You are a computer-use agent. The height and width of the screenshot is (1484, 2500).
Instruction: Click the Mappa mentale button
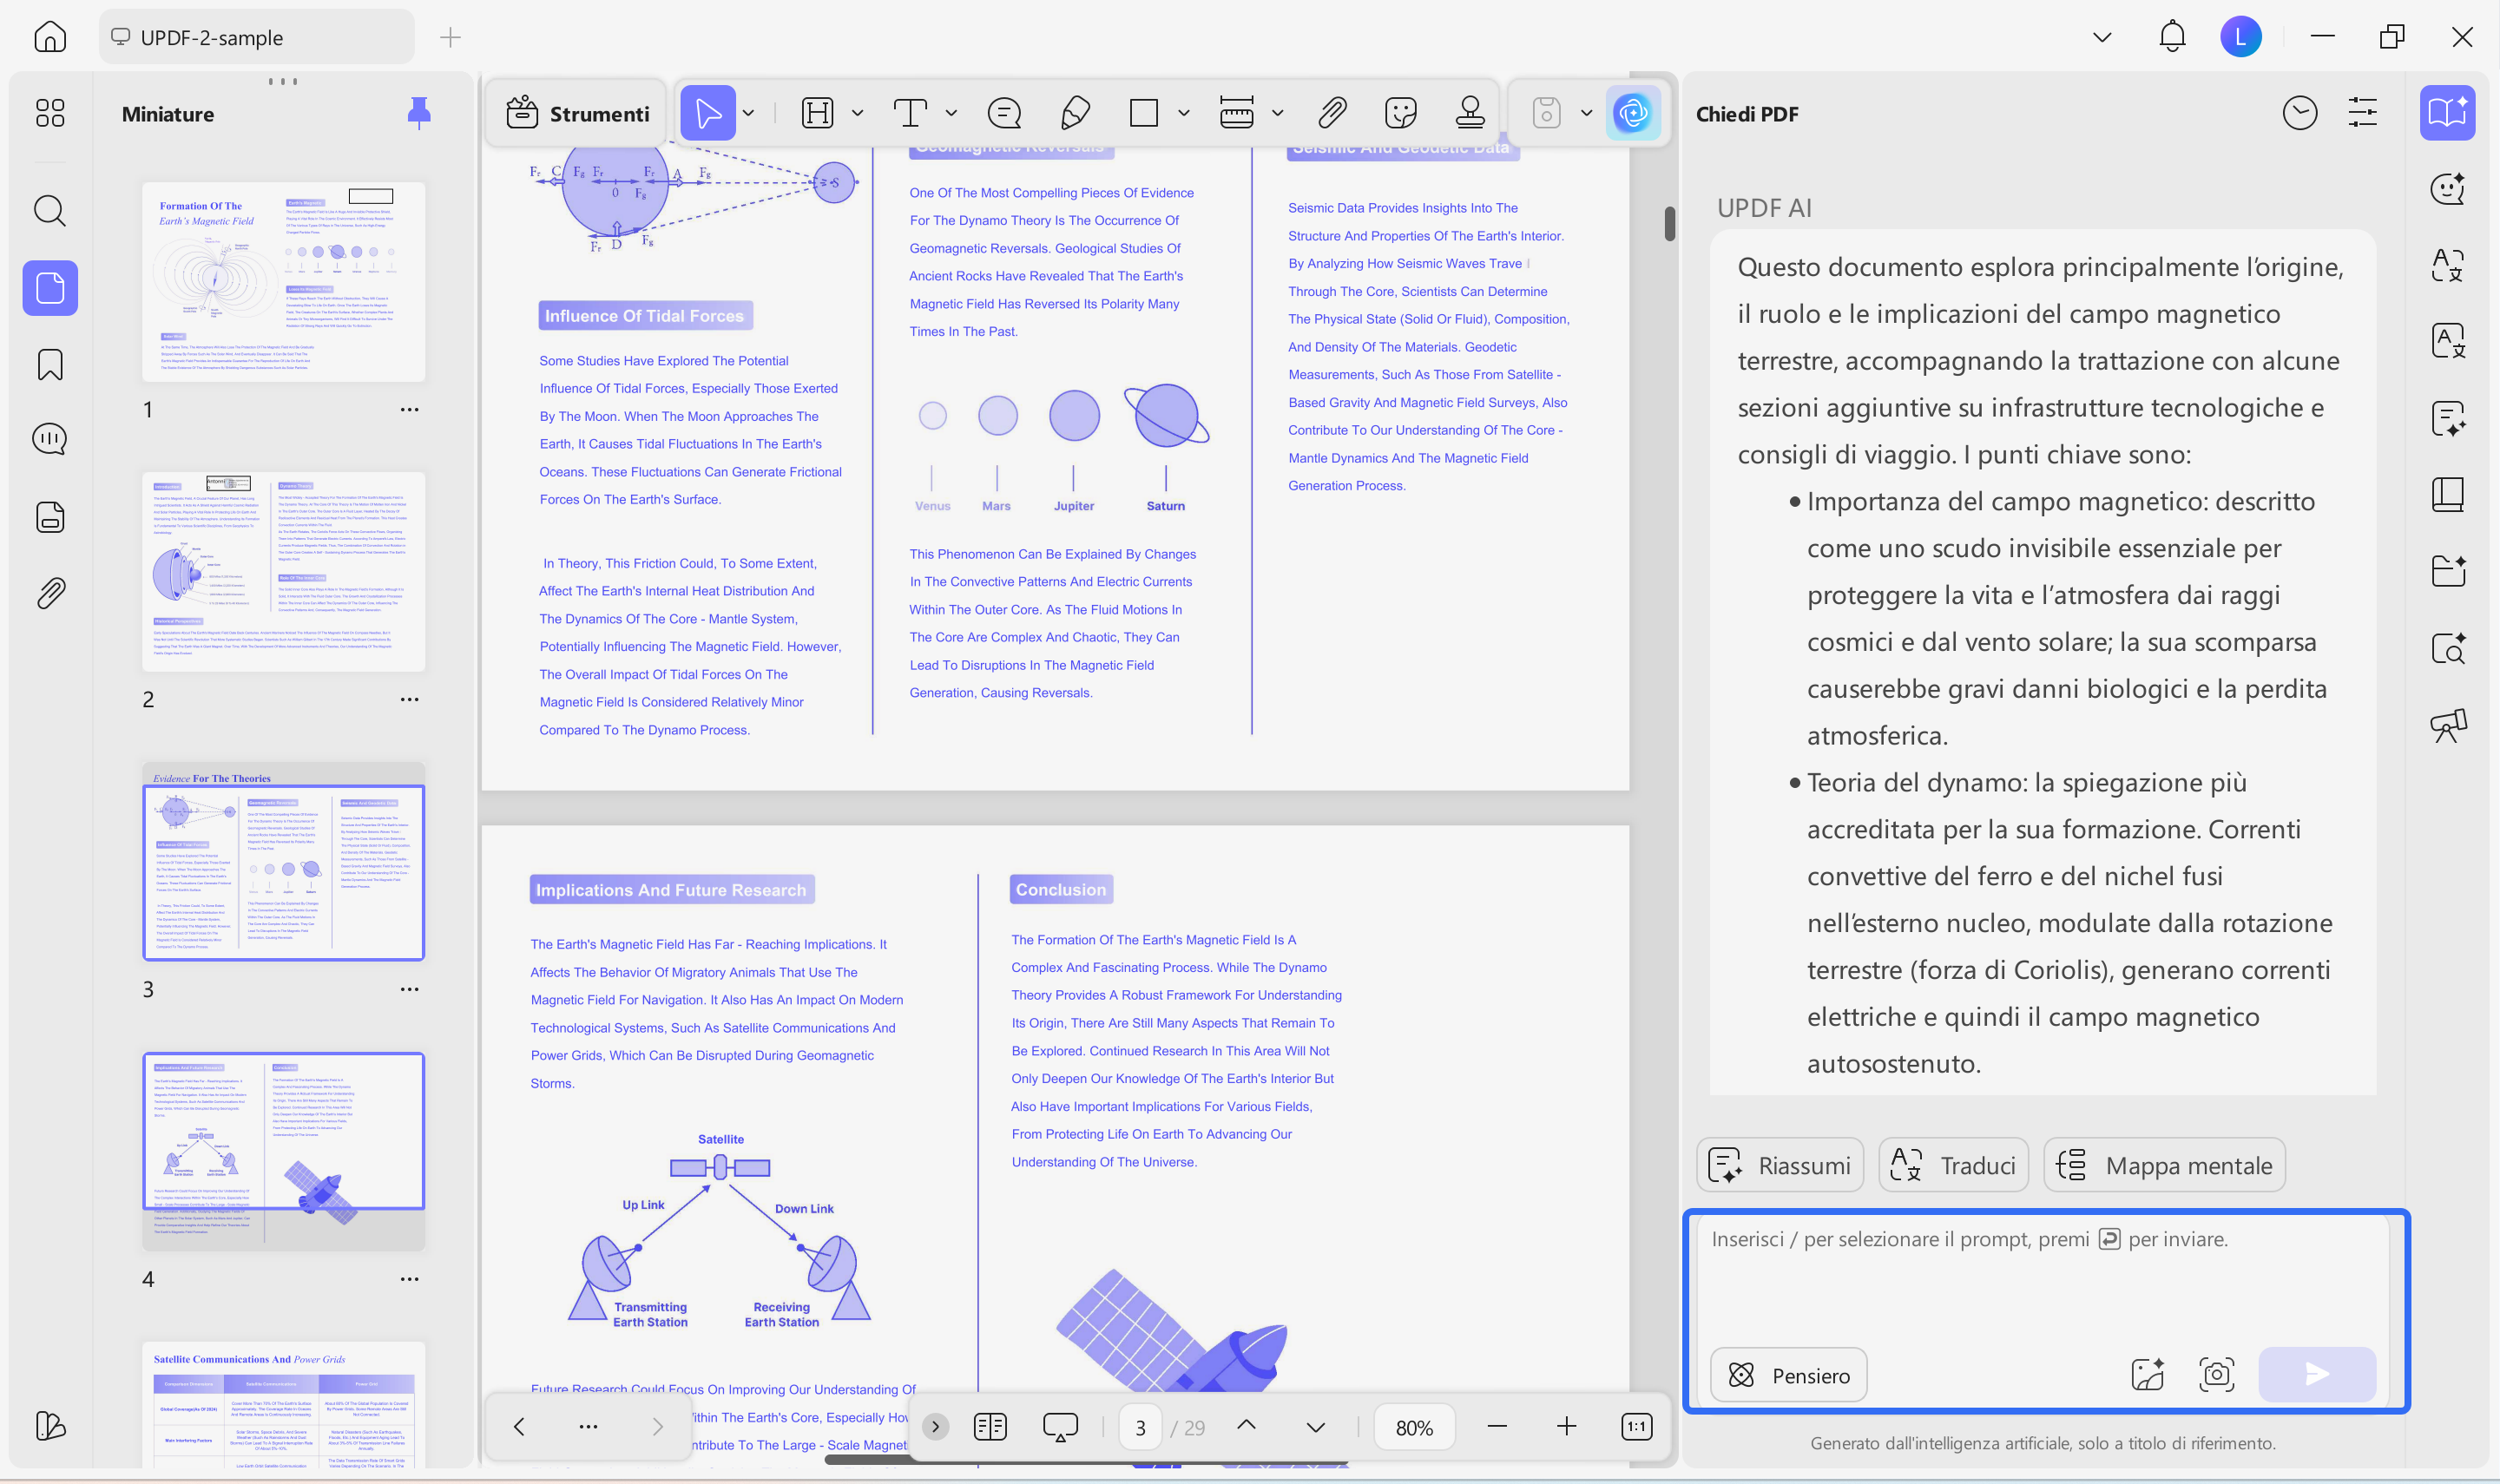click(2165, 1165)
